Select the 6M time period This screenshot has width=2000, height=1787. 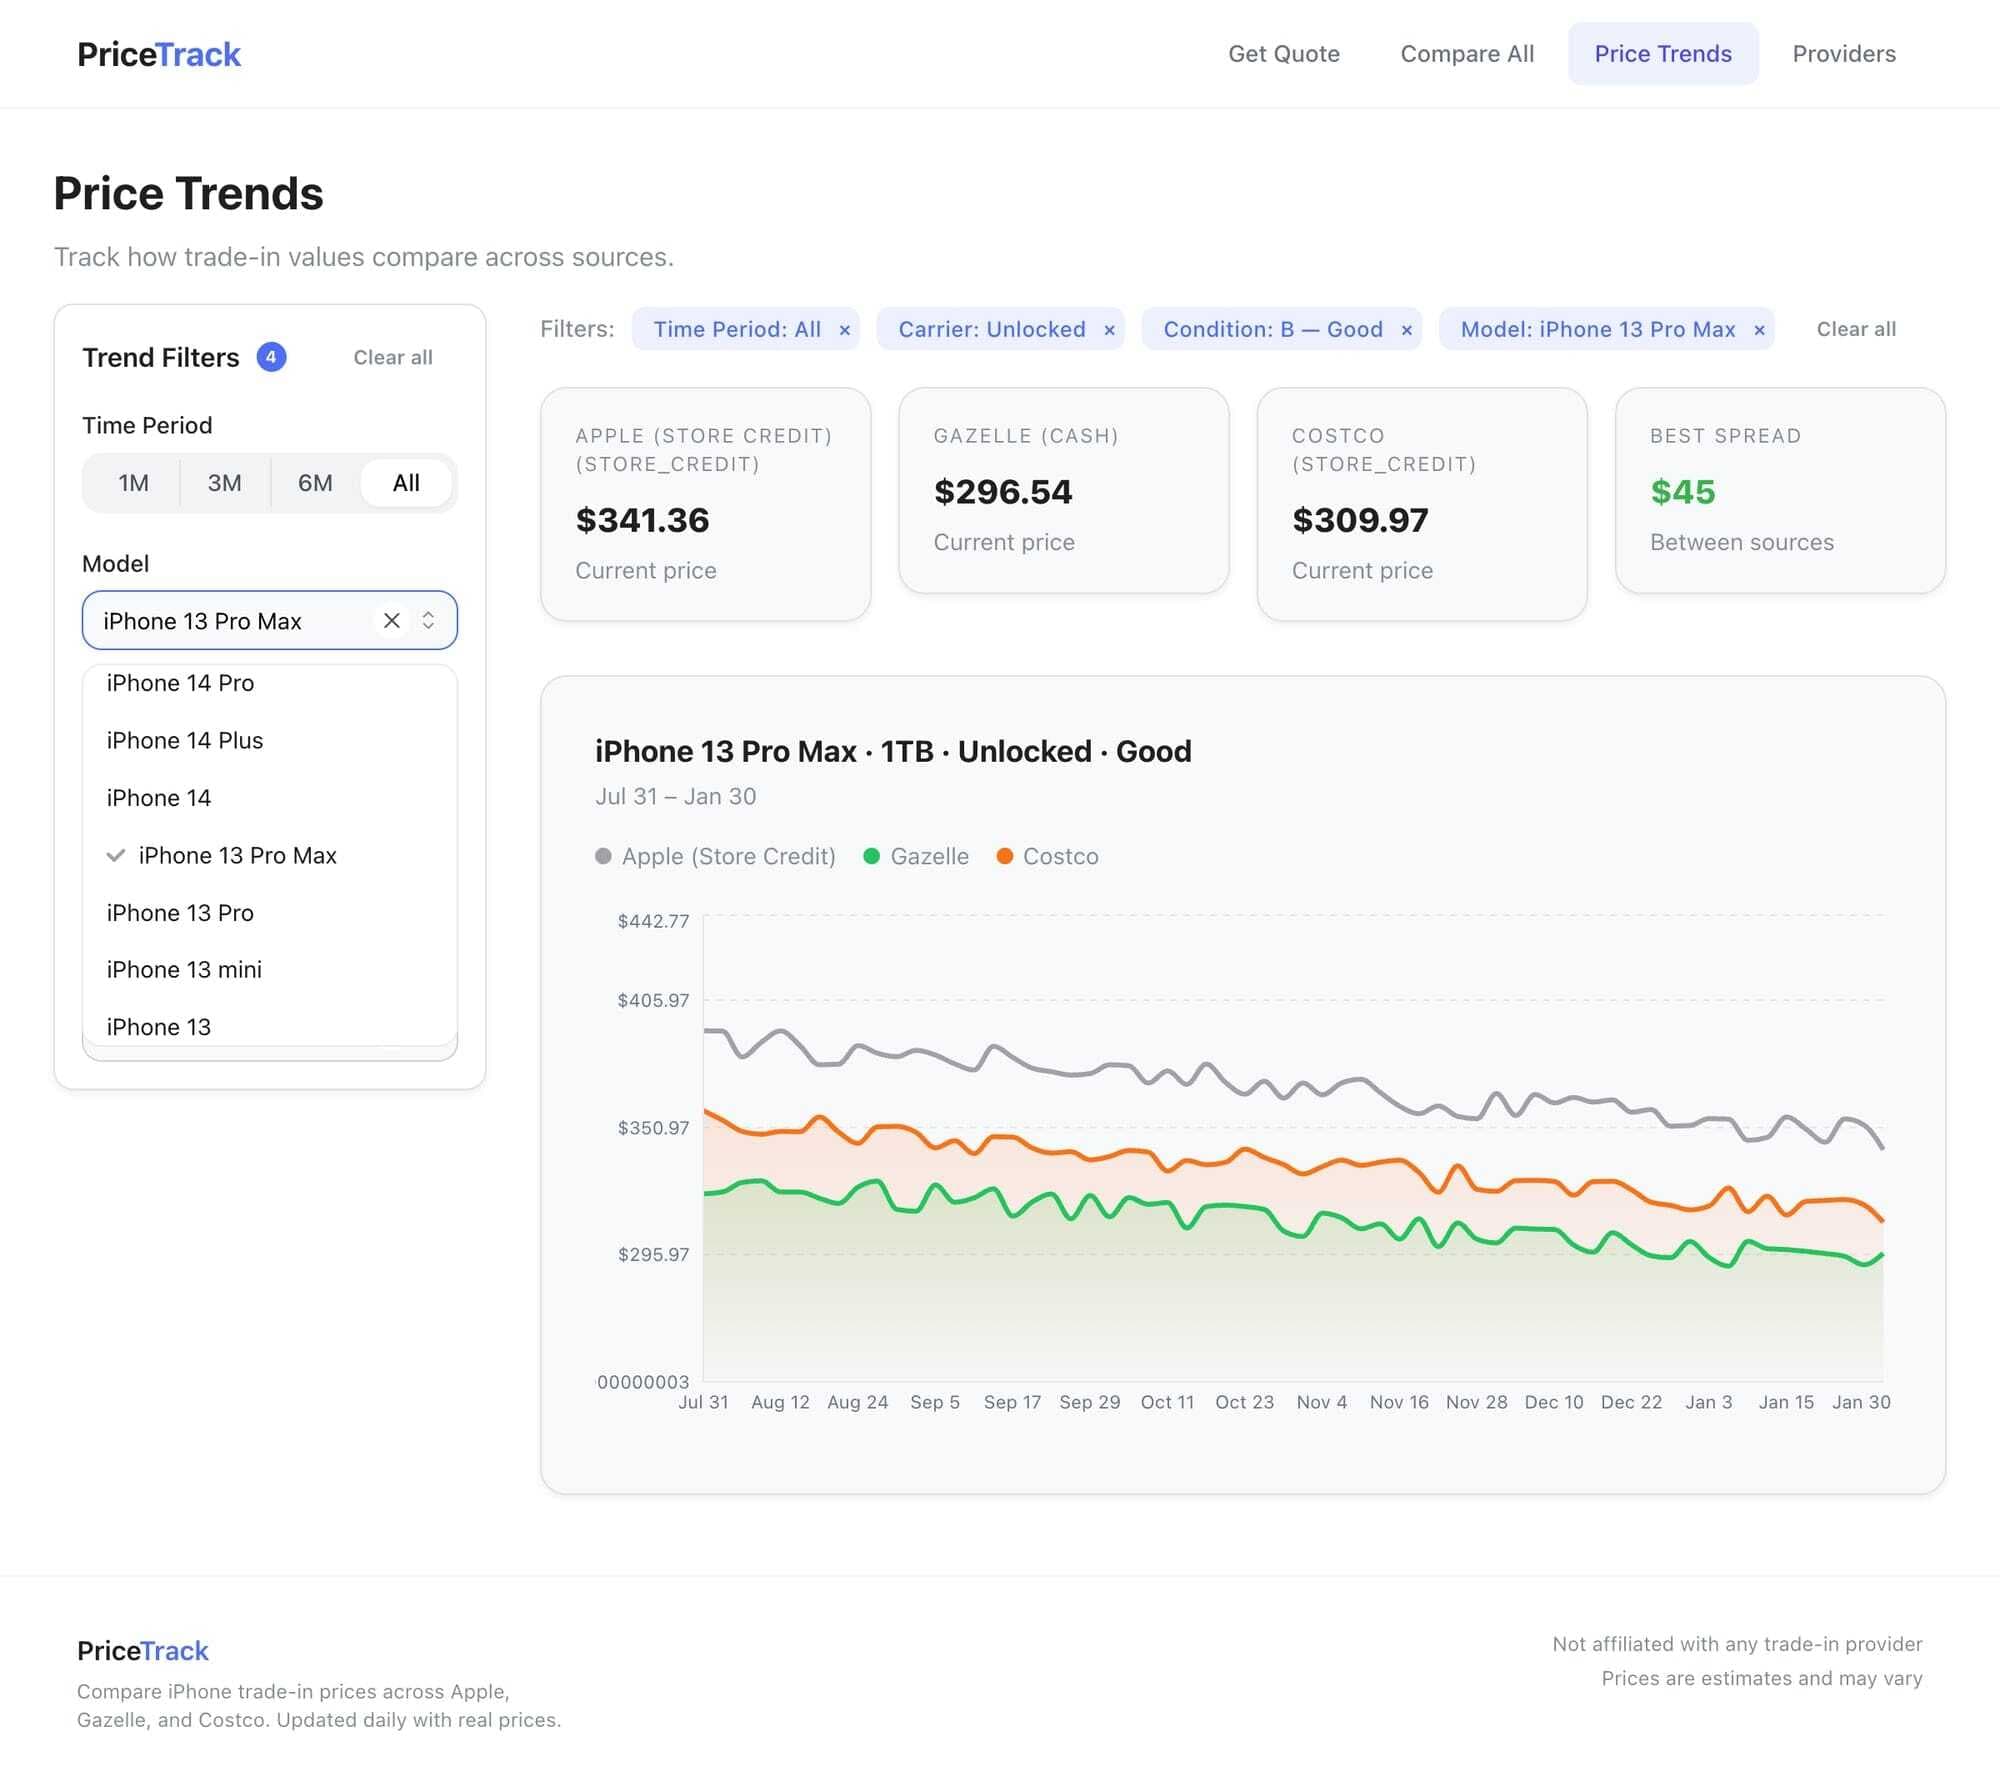pyautogui.click(x=314, y=483)
